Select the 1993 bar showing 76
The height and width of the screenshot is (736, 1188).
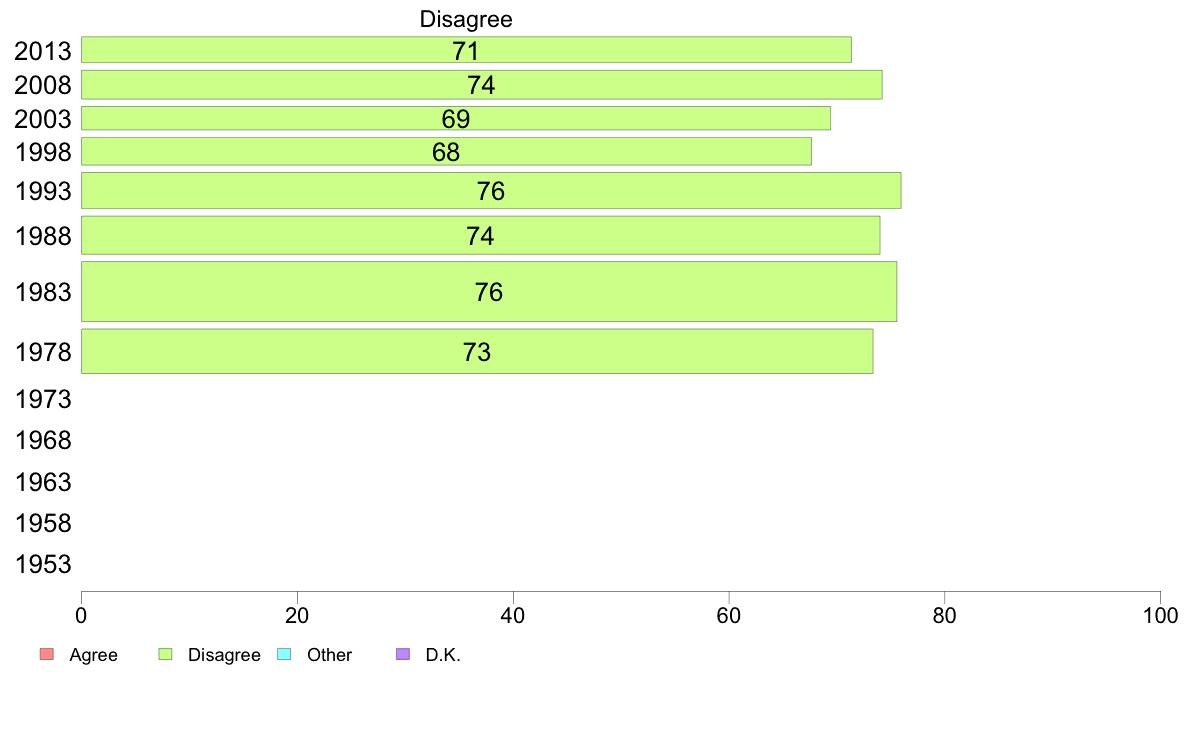tap(491, 190)
